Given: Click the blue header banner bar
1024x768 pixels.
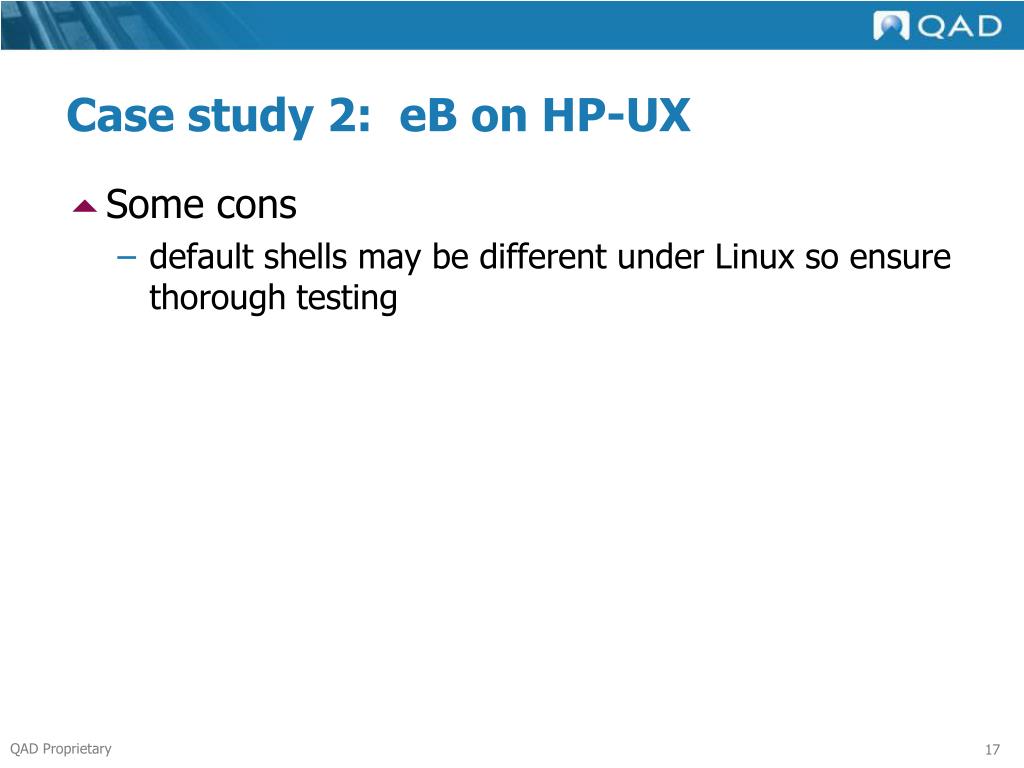Looking at the screenshot, I should [x=512, y=25].
